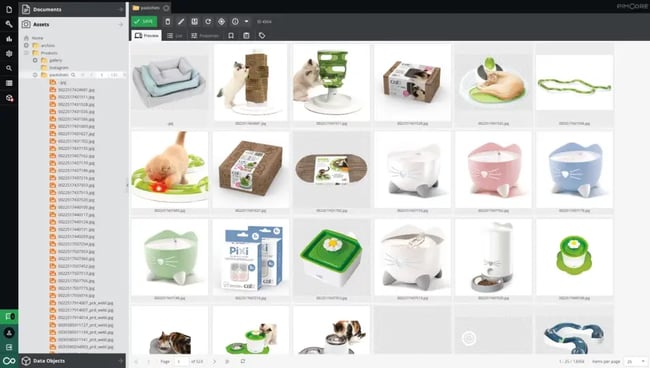This screenshot has width=650, height=368.
Task: Open the dropdown arrow beside the info icon
Action: point(246,22)
